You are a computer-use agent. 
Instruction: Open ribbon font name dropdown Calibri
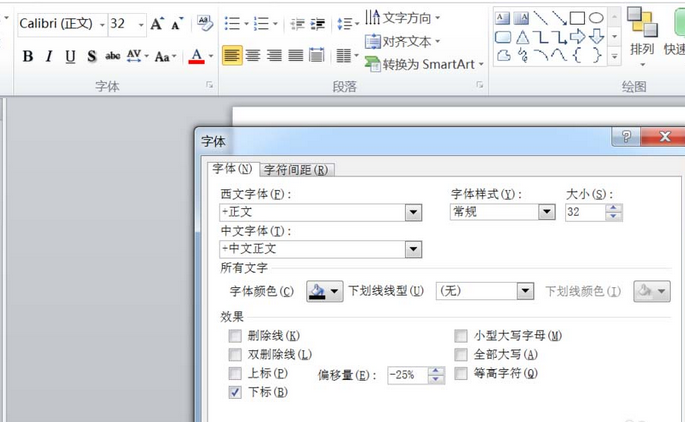click(x=102, y=24)
